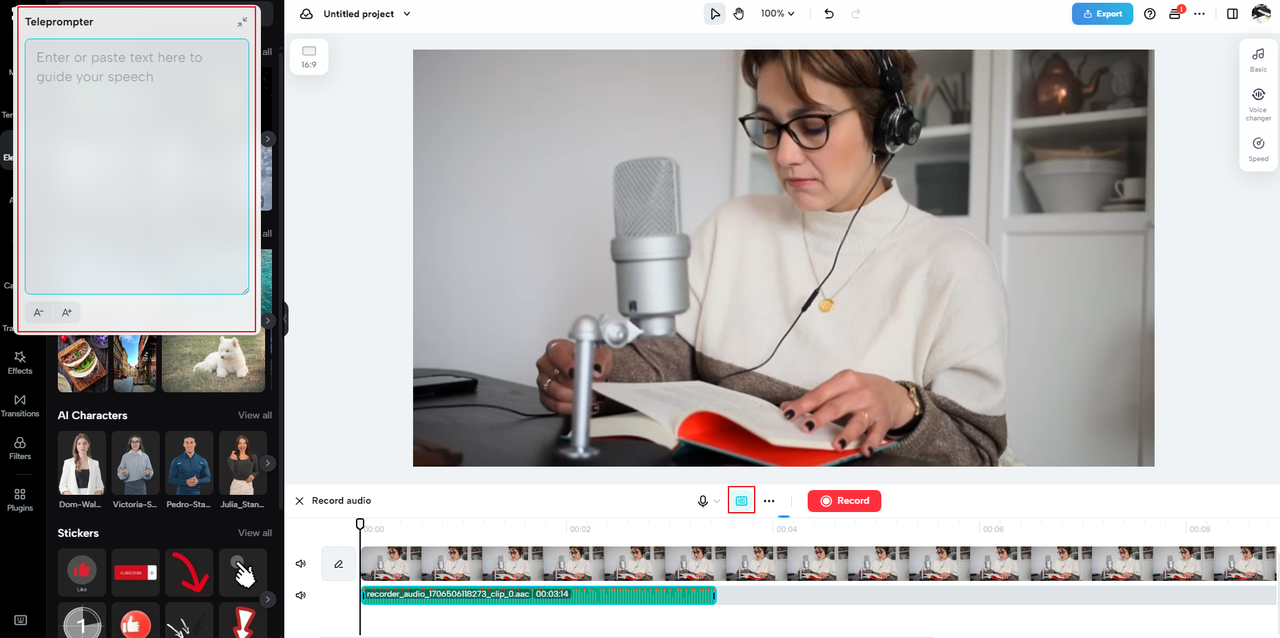Click the Untitled project name
The height and width of the screenshot is (638, 1280).
coord(359,14)
